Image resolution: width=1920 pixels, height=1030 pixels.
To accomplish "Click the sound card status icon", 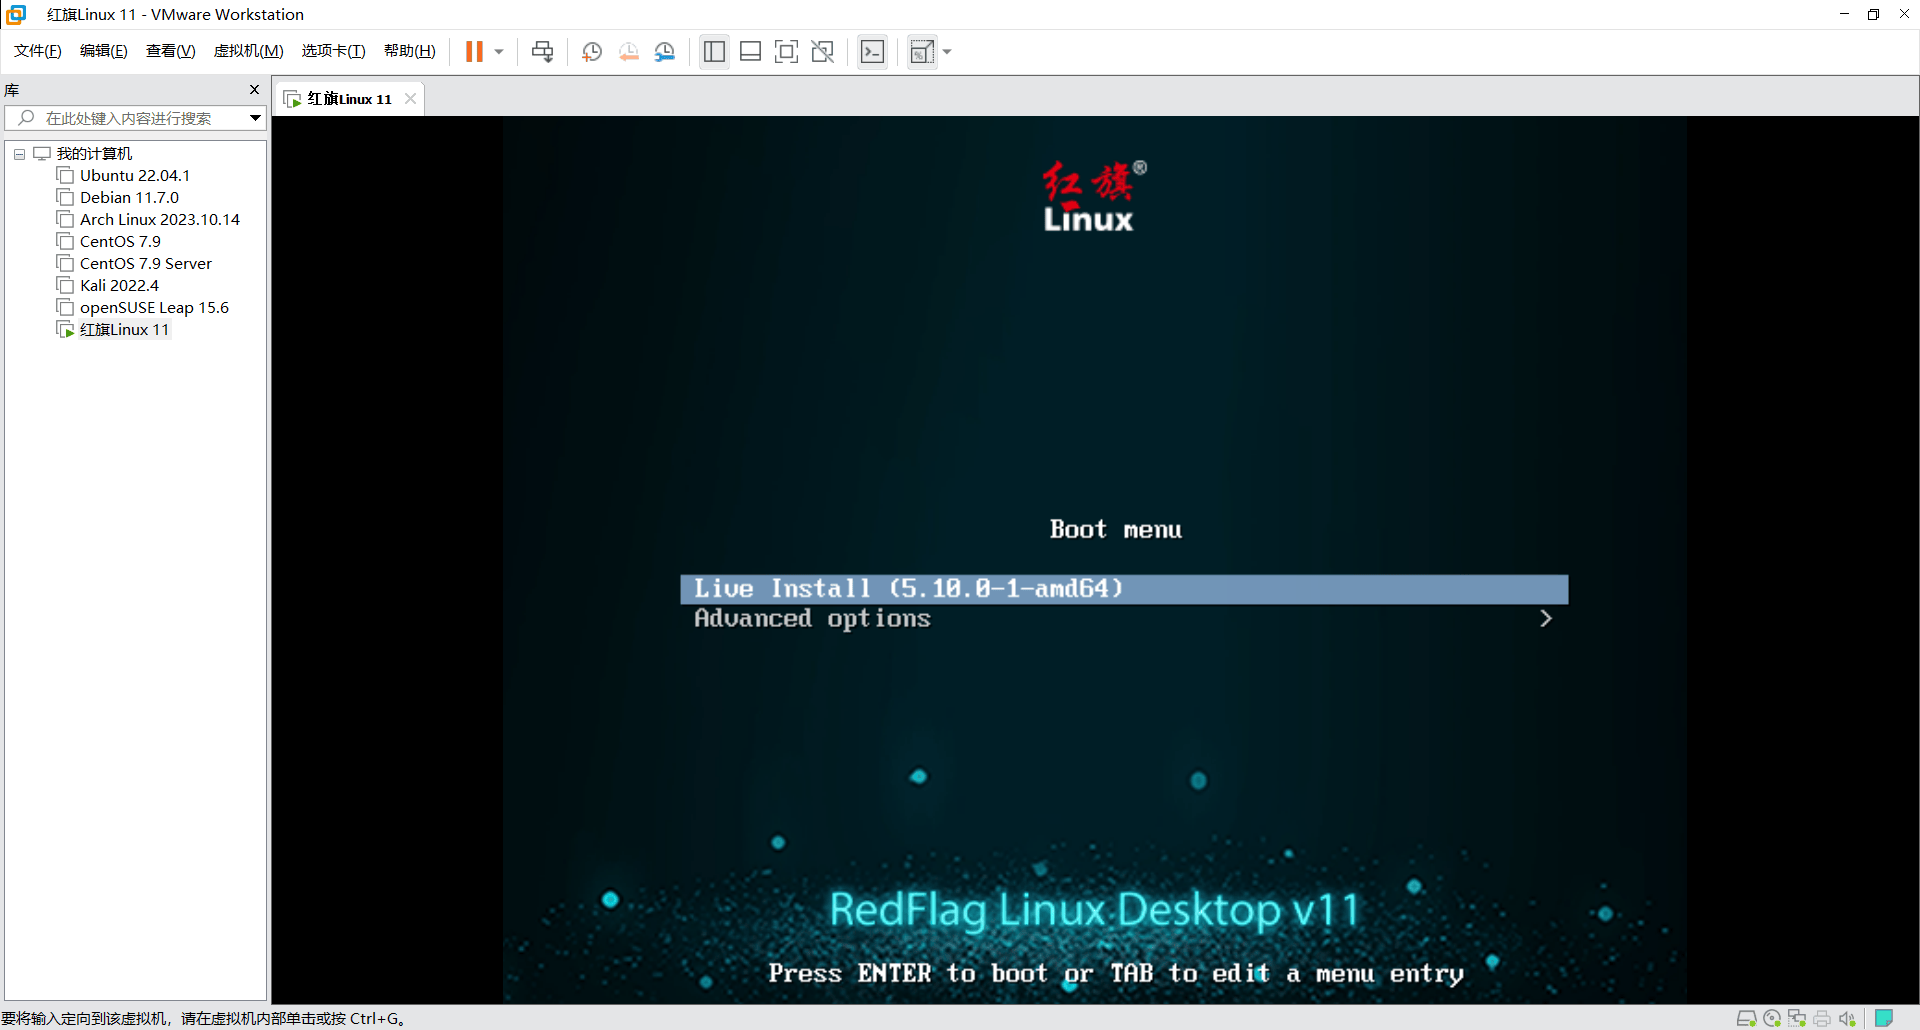I will coord(1846,1018).
